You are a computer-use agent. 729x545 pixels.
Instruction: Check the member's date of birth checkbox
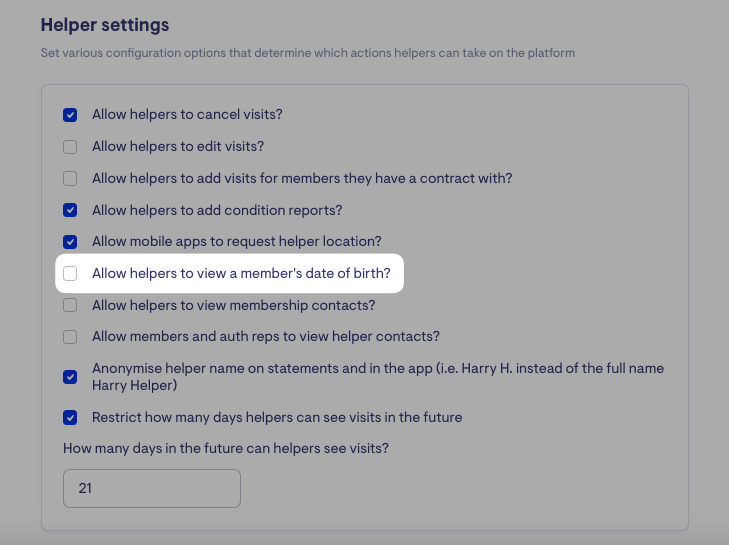[70, 273]
